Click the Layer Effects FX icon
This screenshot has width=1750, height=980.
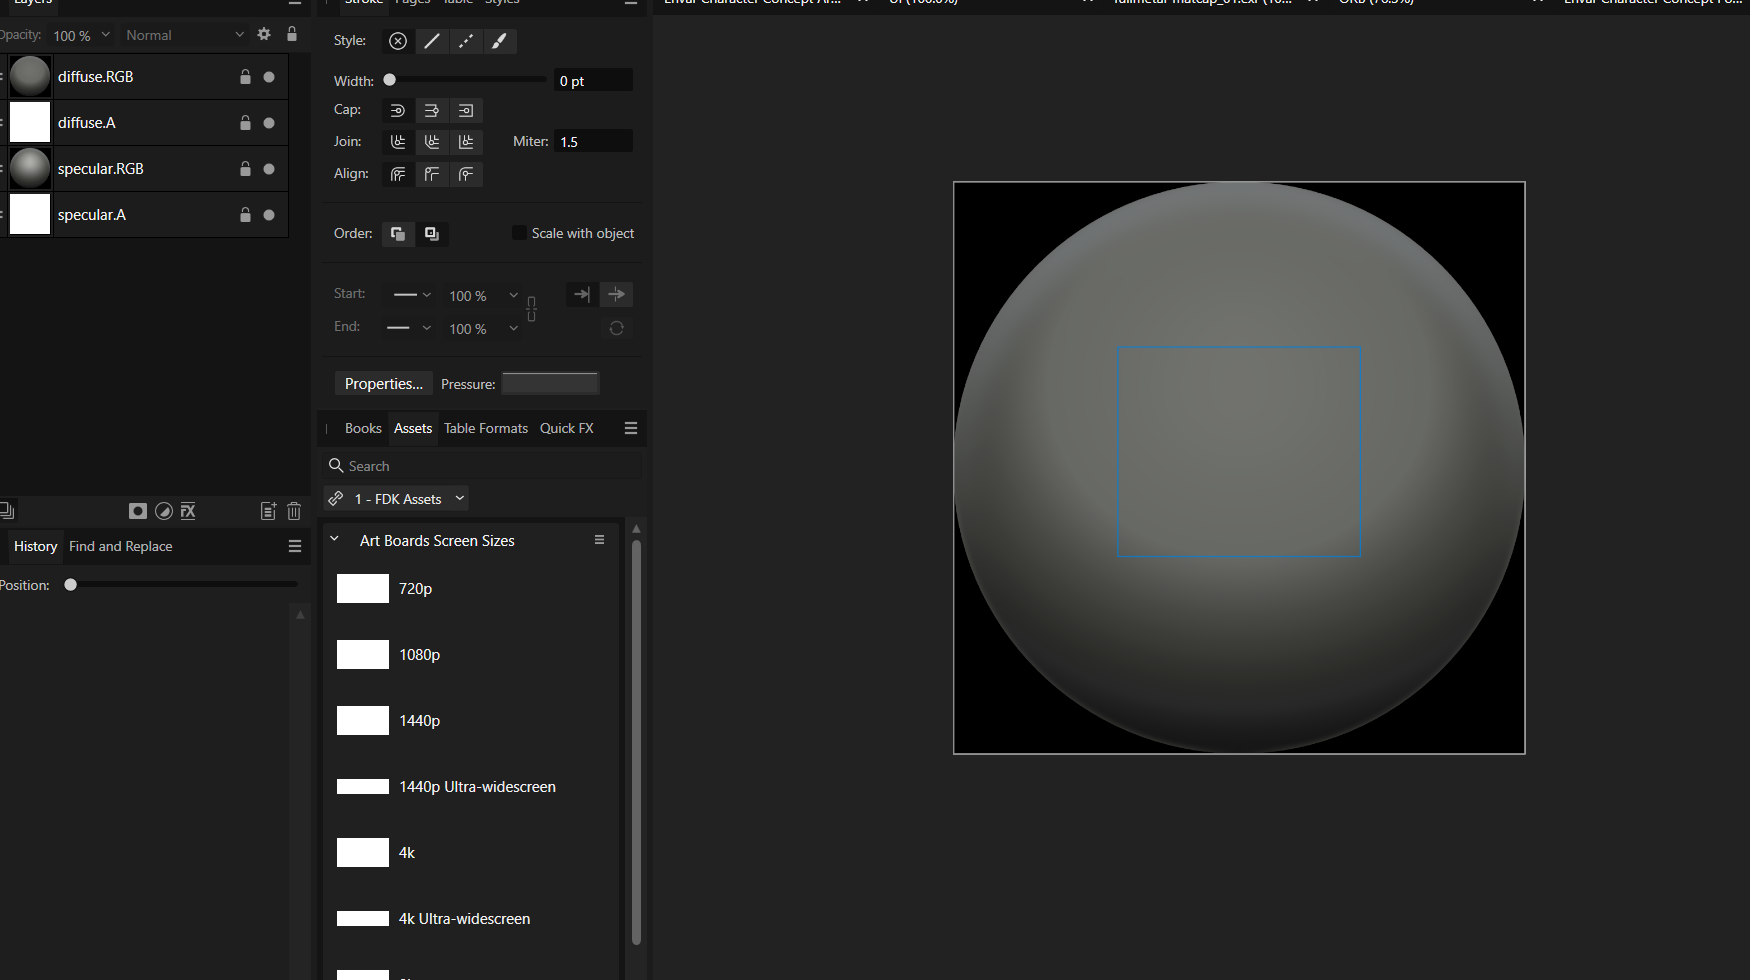pos(188,511)
